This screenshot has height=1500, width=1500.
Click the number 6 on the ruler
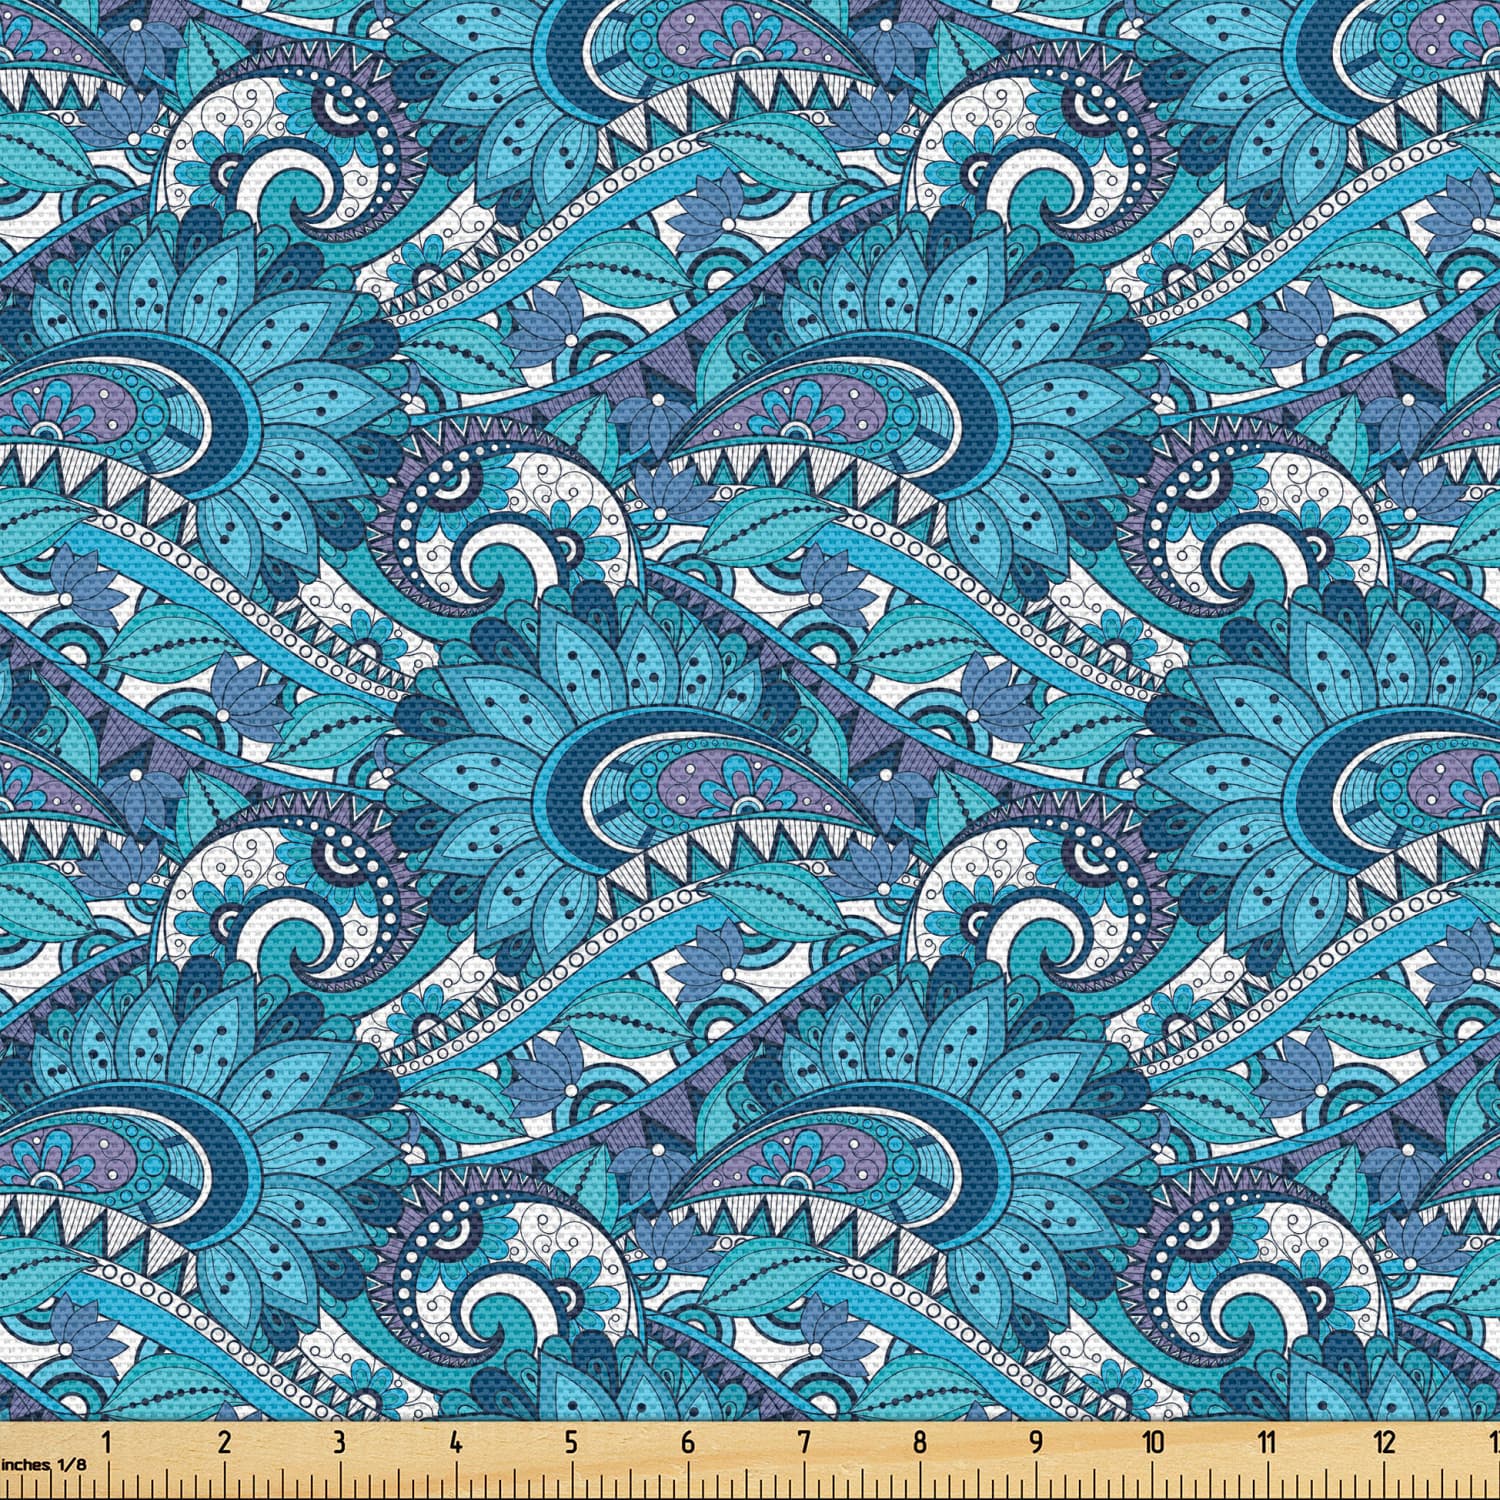tap(687, 1442)
